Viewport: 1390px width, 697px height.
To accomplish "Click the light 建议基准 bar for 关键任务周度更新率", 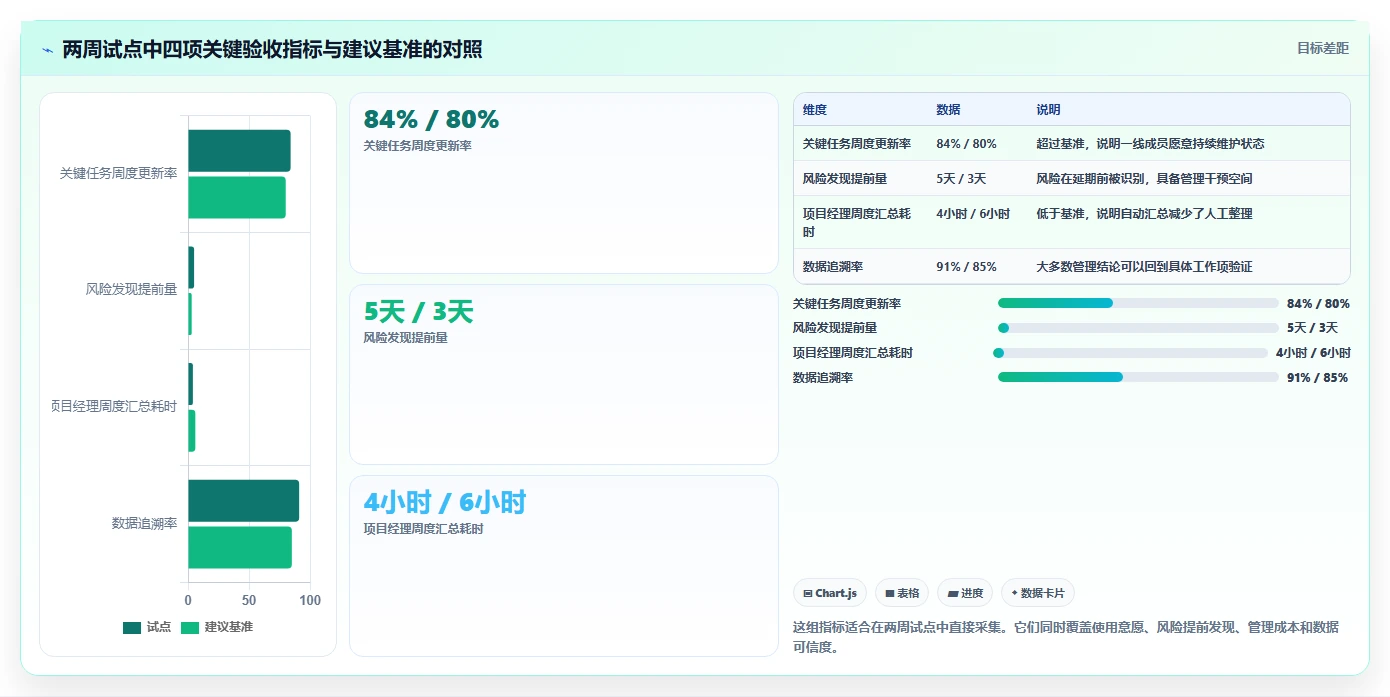I will coord(237,197).
